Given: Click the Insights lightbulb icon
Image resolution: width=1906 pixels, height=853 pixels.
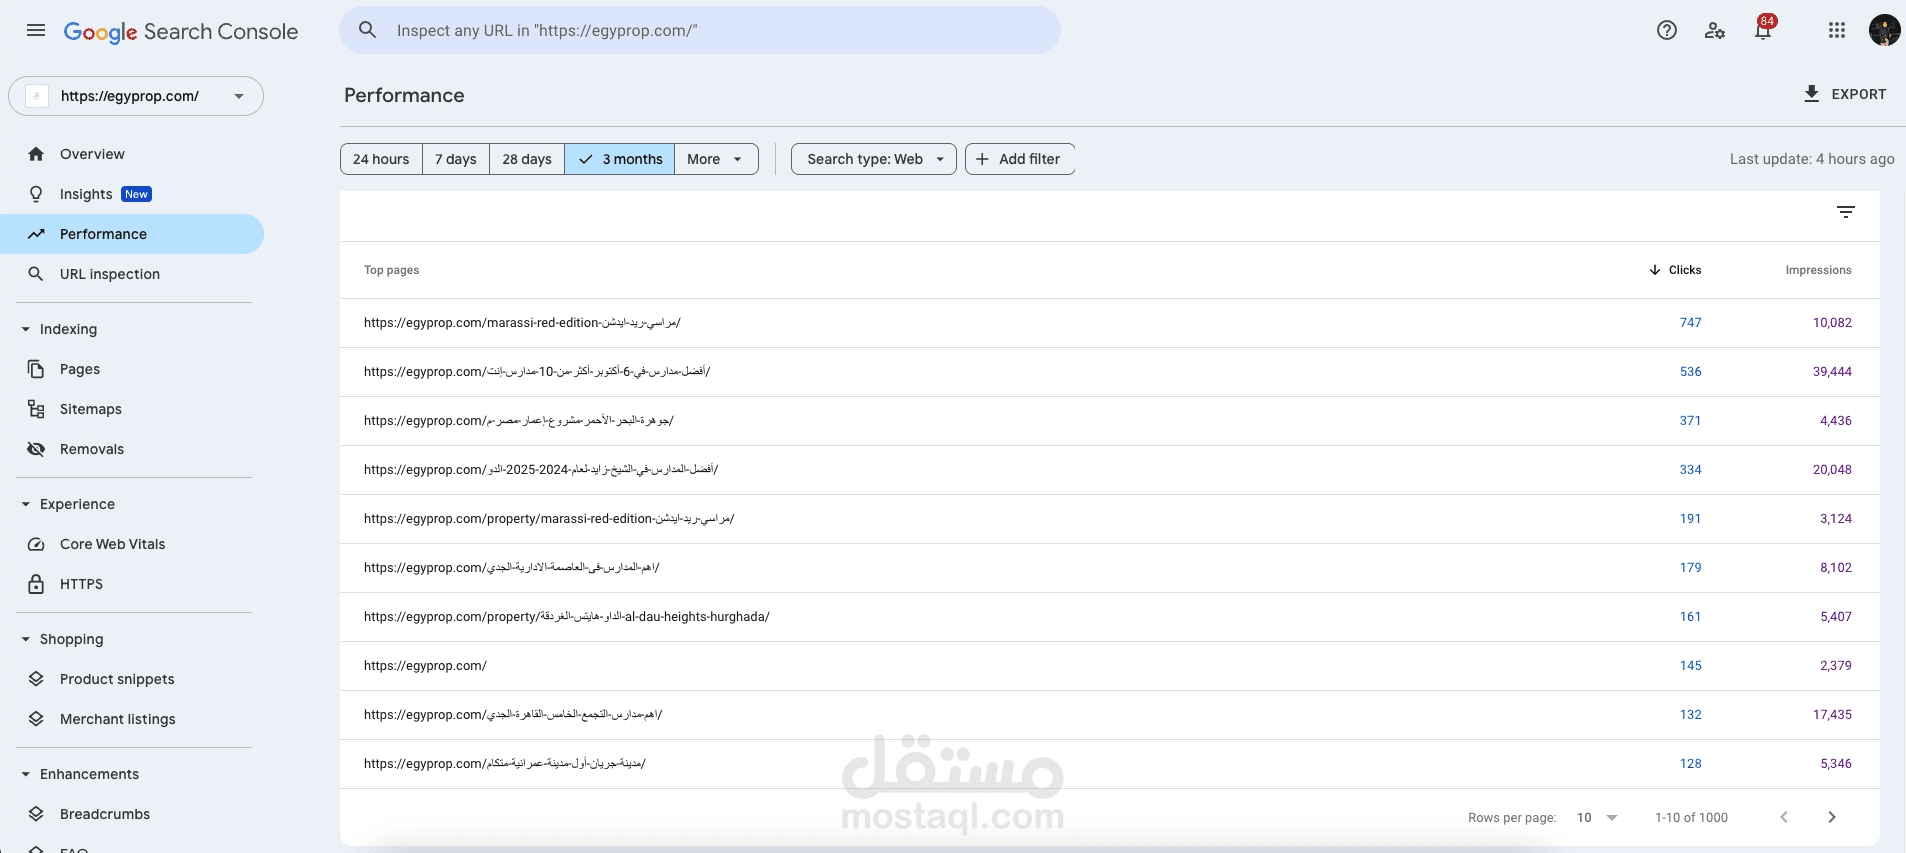Looking at the screenshot, I should [36, 194].
